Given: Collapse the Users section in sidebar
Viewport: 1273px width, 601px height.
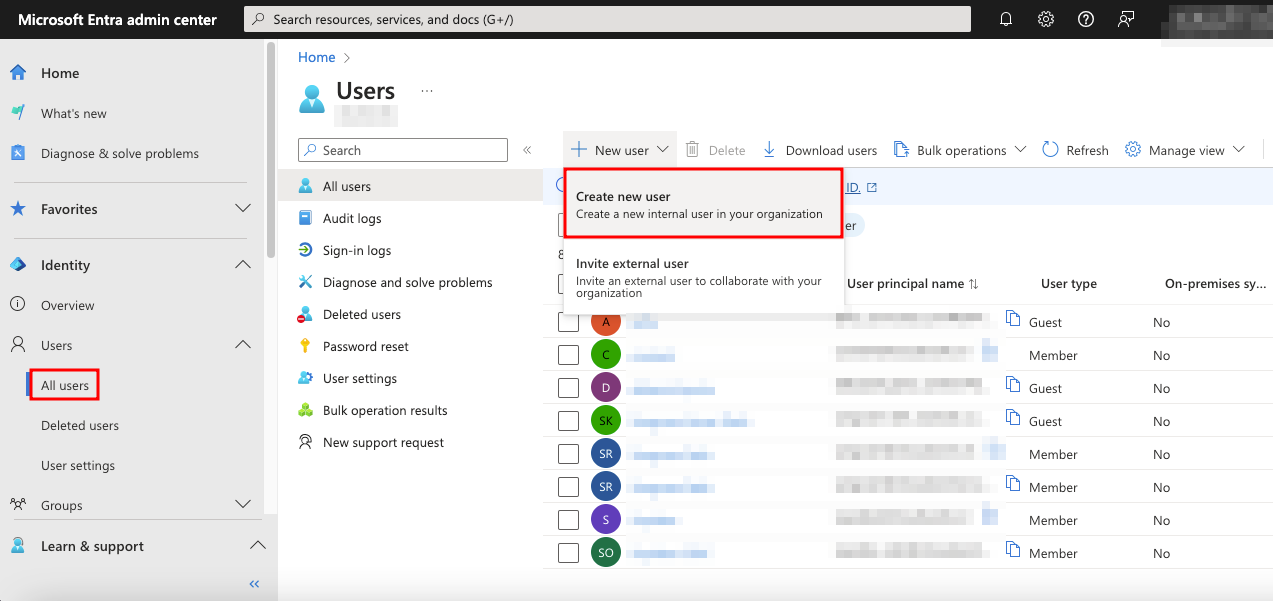Looking at the screenshot, I should 242,345.
